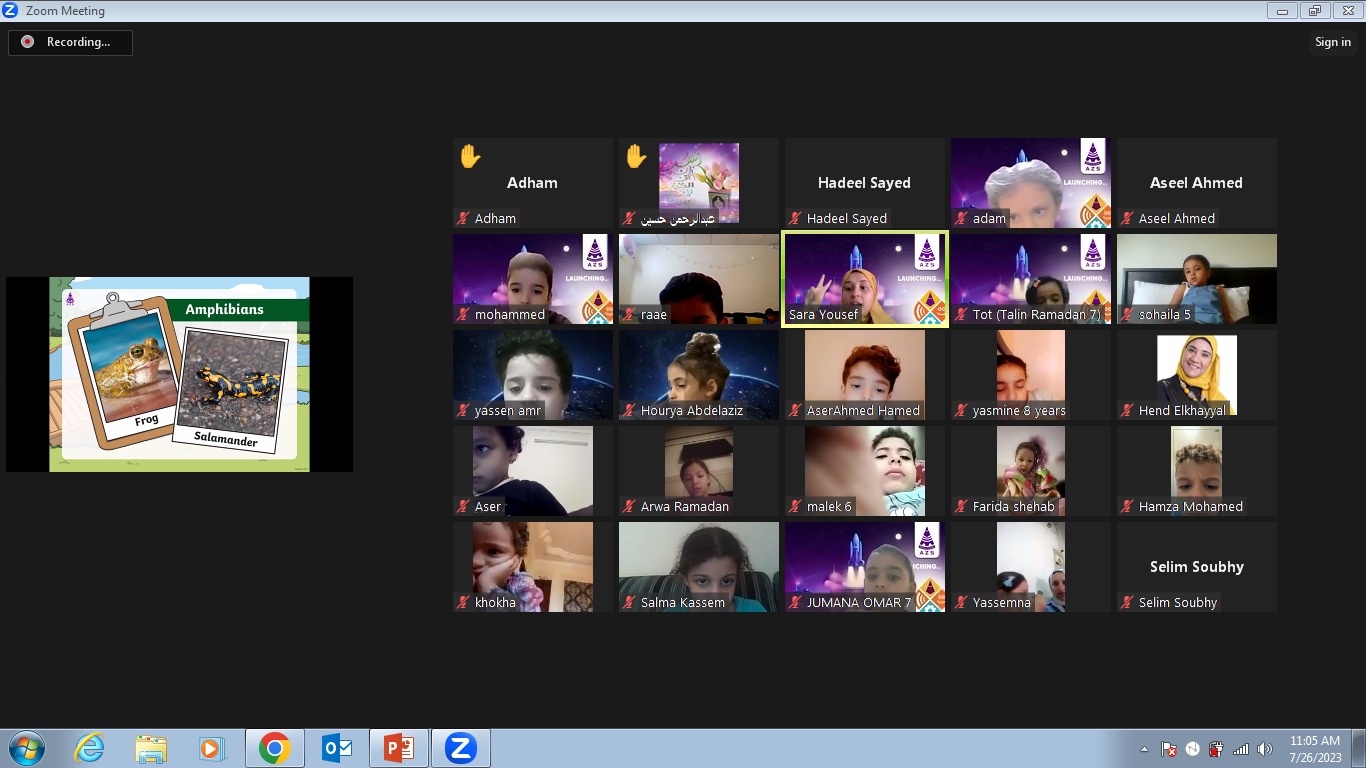Click the Sign in button
The height and width of the screenshot is (768, 1366).
(x=1332, y=42)
